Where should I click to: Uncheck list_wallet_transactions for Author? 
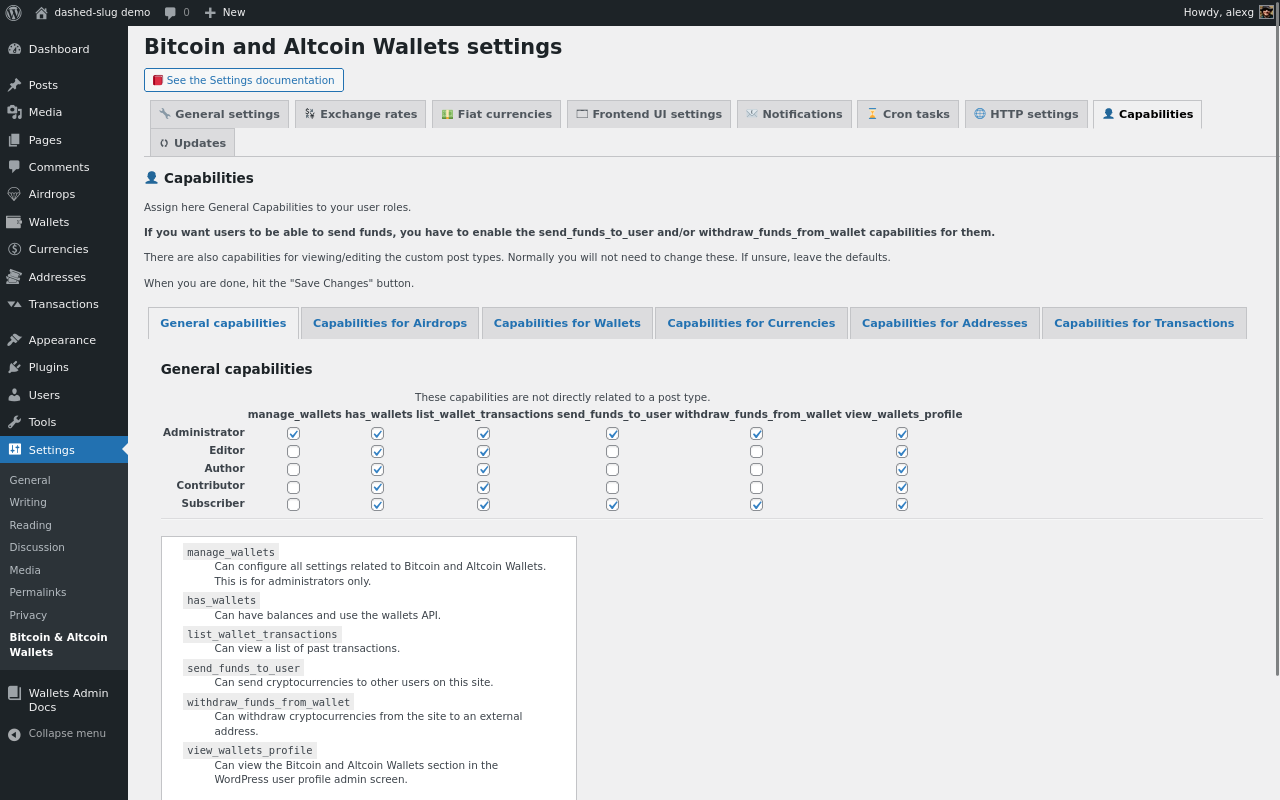click(483, 469)
